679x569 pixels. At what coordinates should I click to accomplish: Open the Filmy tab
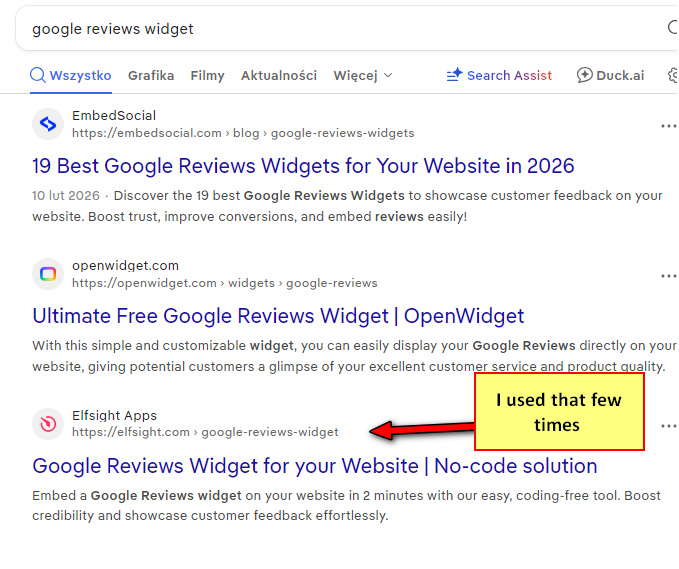pyautogui.click(x=207, y=76)
